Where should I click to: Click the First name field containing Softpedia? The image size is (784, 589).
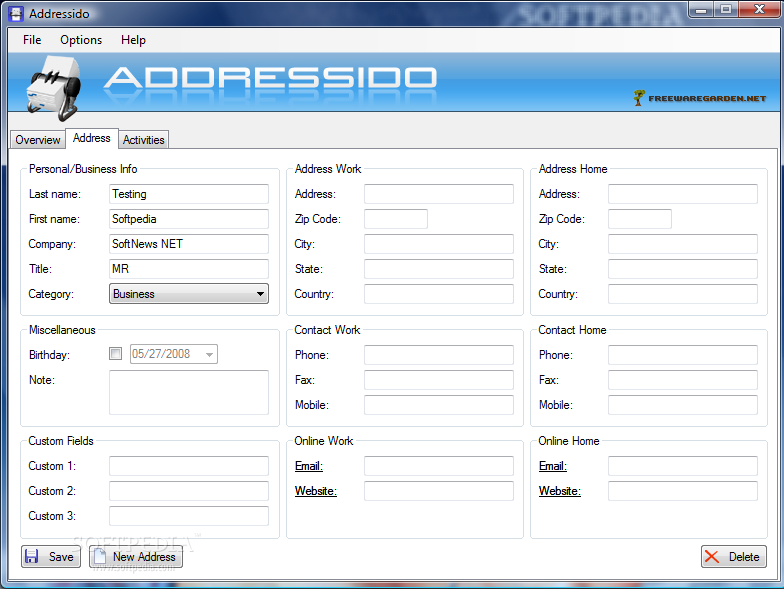(188, 219)
